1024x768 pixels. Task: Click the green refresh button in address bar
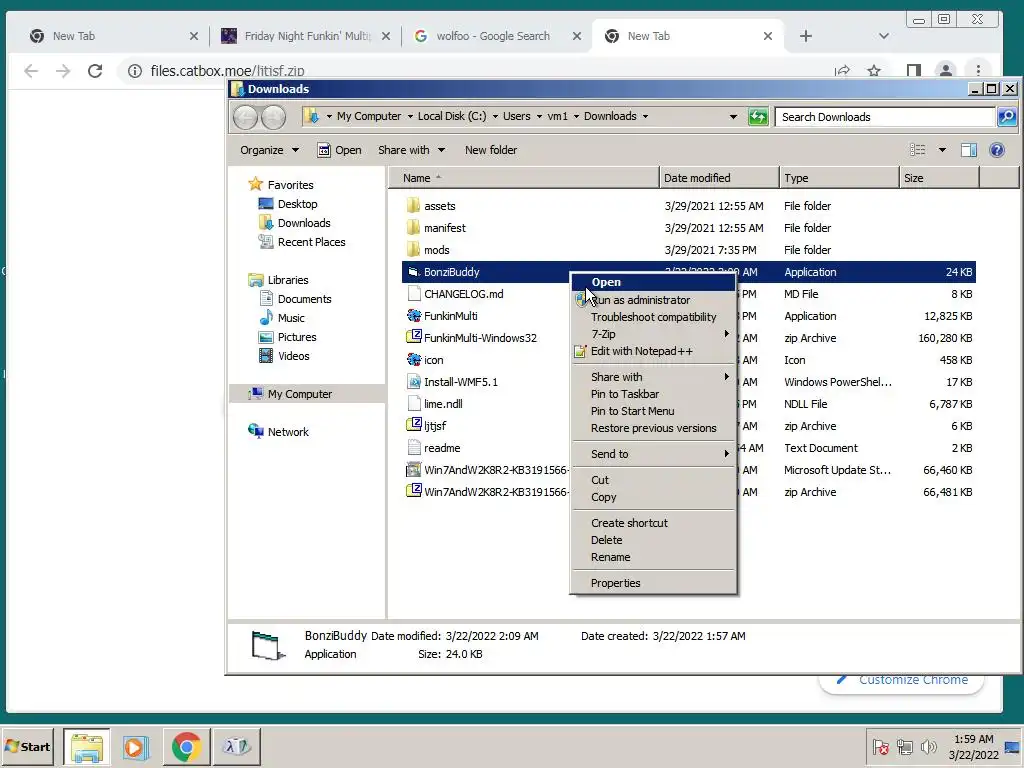pyautogui.click(x=758, y=117)
